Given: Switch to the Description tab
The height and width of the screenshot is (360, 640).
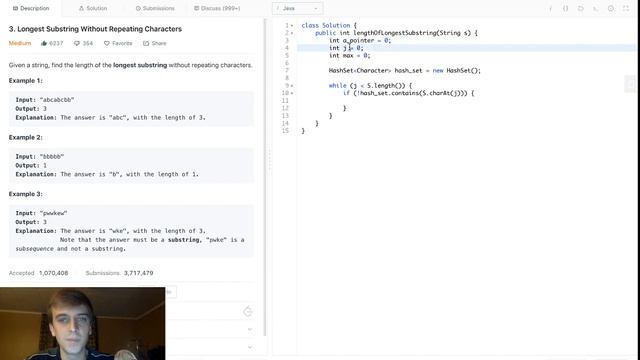Looking at the screenshot, I should click(x=31, y=8).
